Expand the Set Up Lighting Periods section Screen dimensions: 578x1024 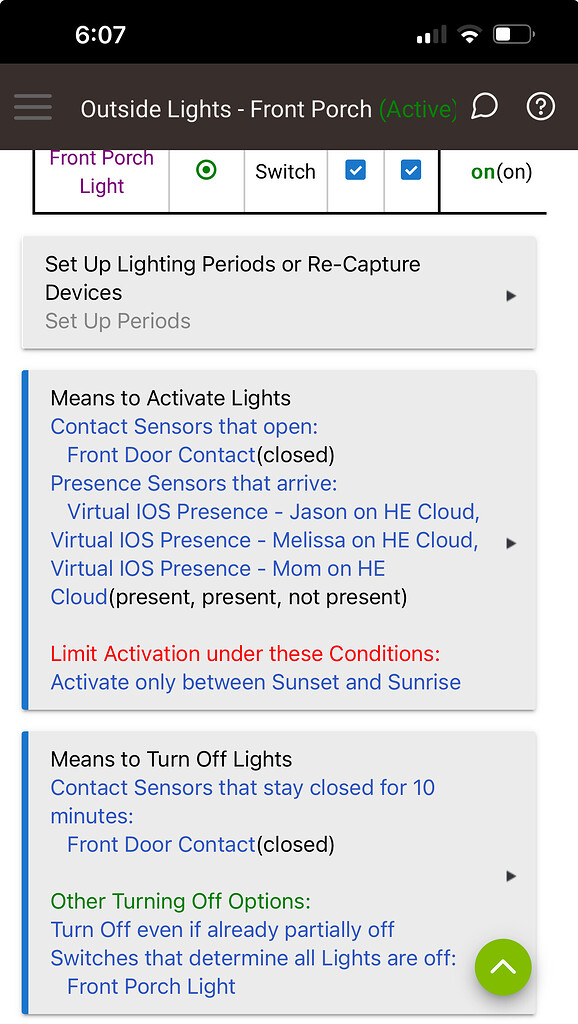510,295
